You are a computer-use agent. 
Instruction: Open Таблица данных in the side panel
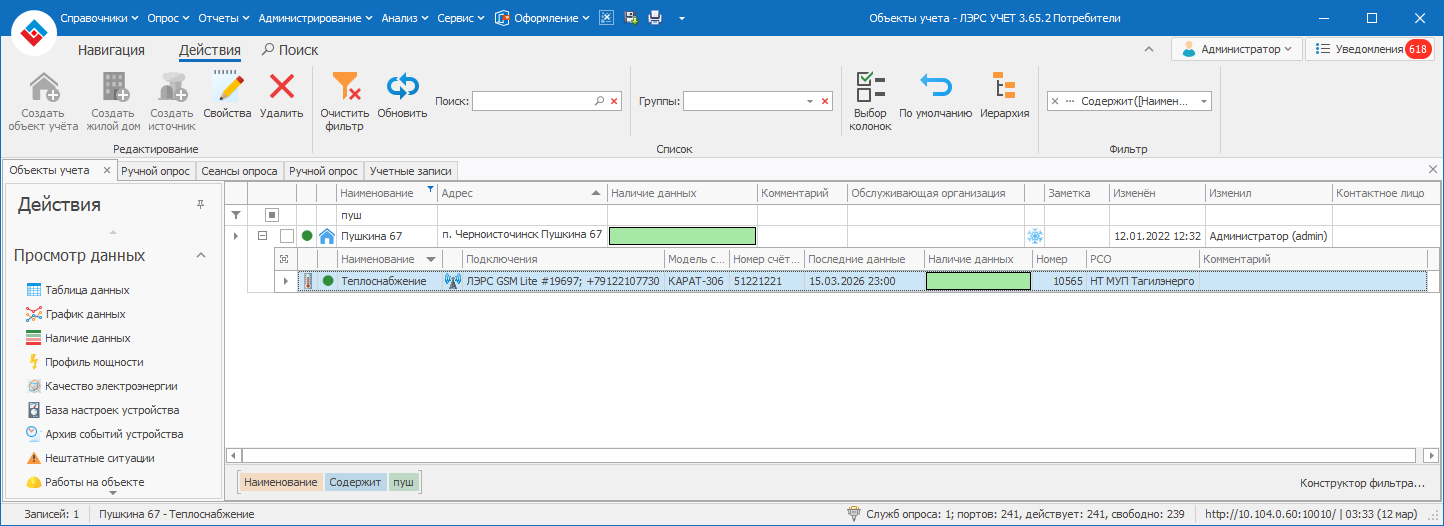point(87,290)
